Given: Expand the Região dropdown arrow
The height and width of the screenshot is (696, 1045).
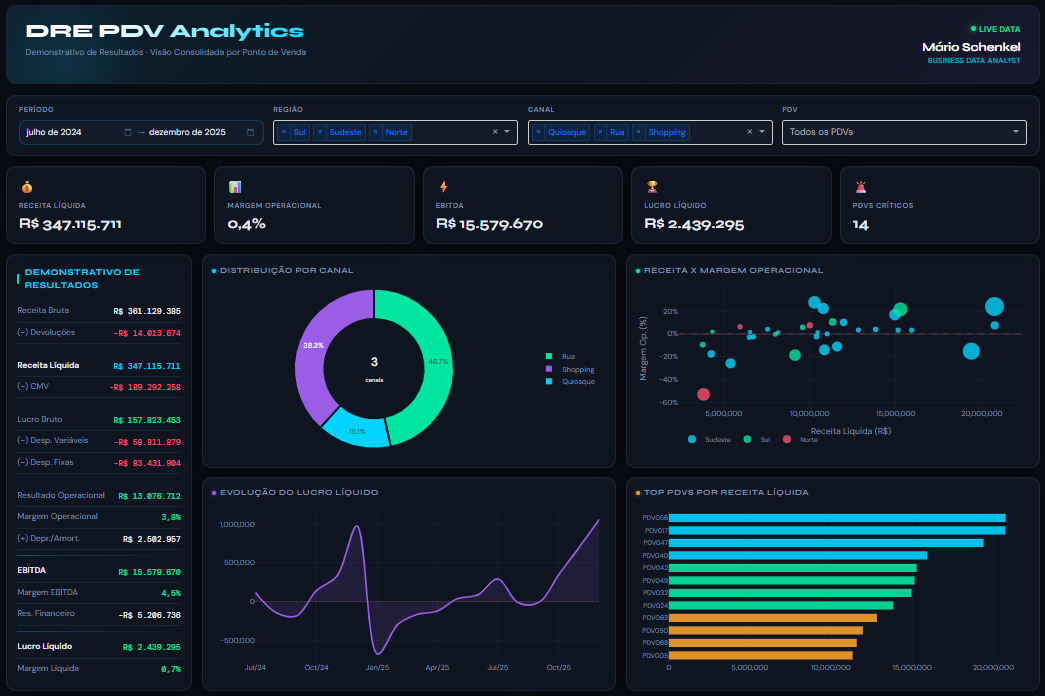Looking at the screenshot, I should (x=507, y=132).
